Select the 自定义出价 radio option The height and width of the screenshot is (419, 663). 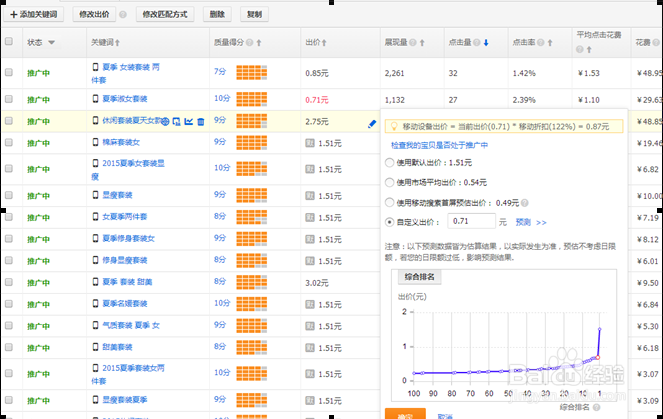(389, 222)
